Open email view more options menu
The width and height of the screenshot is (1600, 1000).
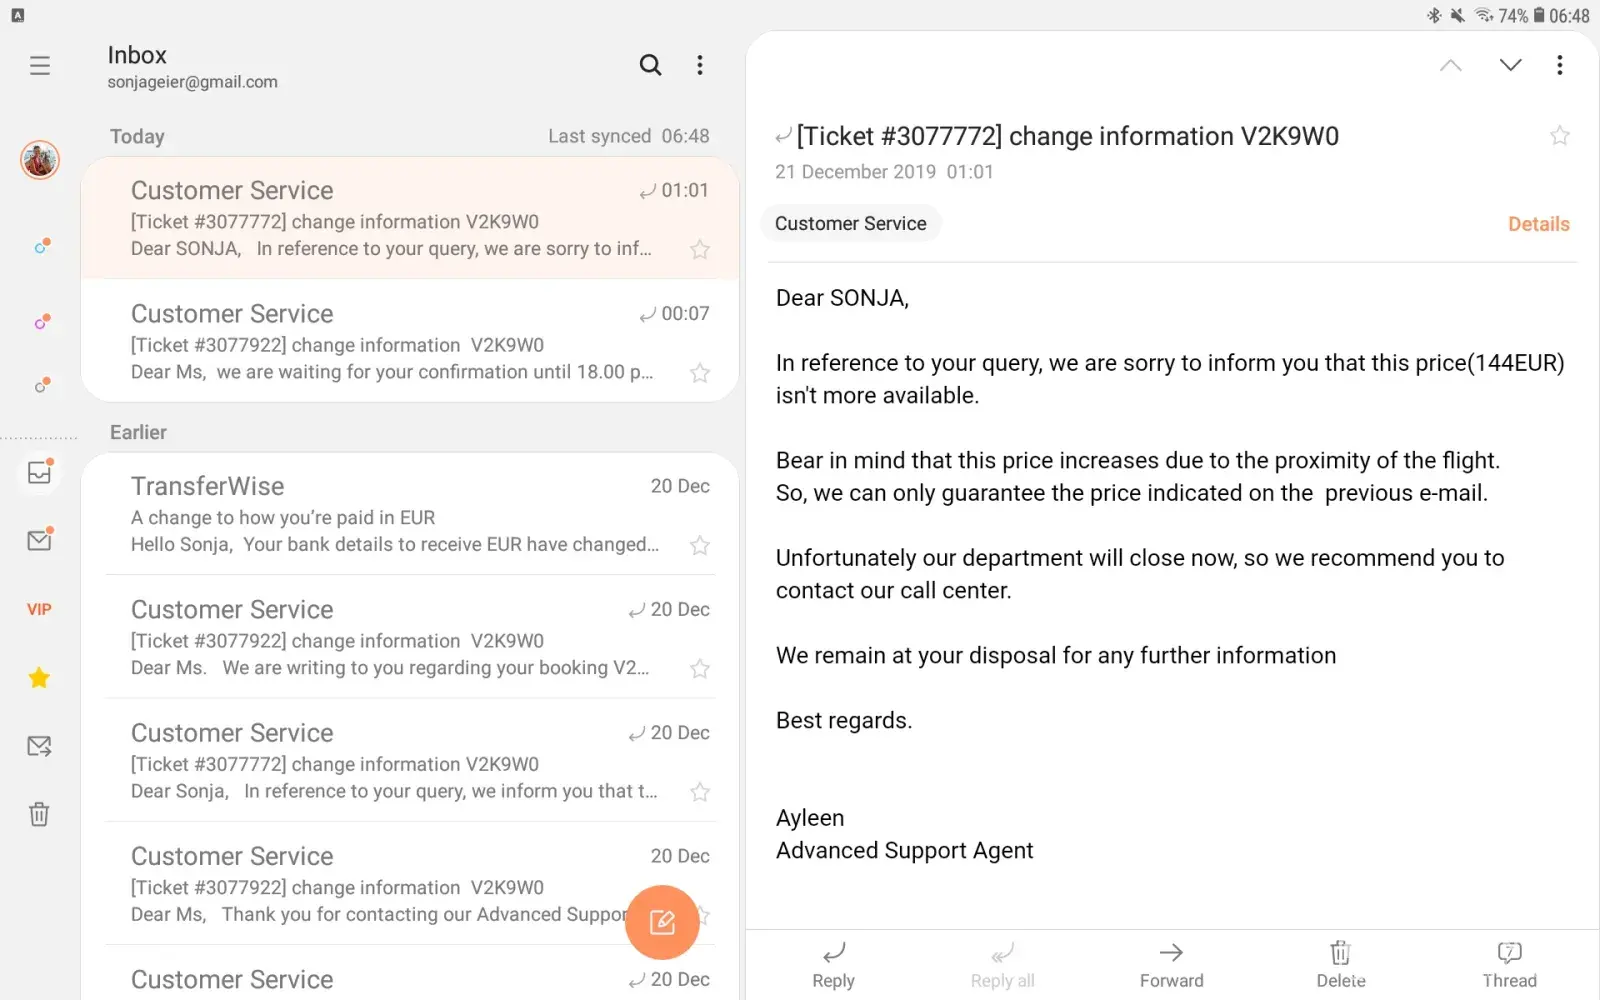(x=1559, y=66)
